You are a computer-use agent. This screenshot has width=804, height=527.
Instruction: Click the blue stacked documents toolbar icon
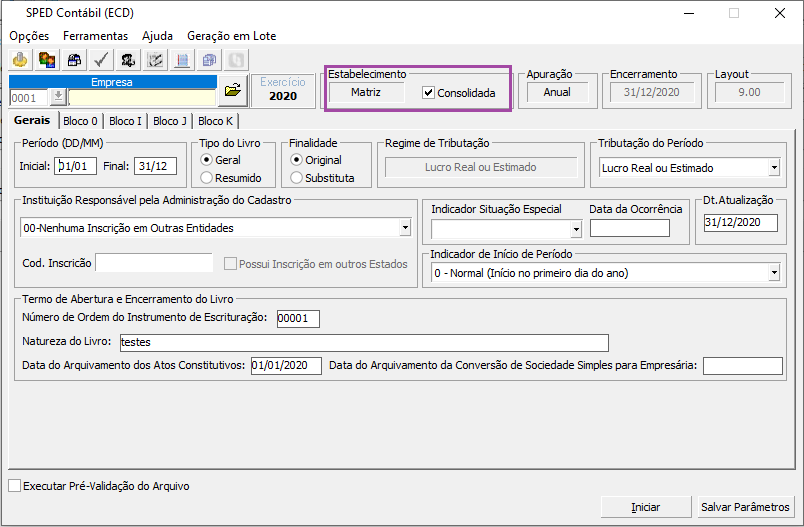click(x=209, y=60)
